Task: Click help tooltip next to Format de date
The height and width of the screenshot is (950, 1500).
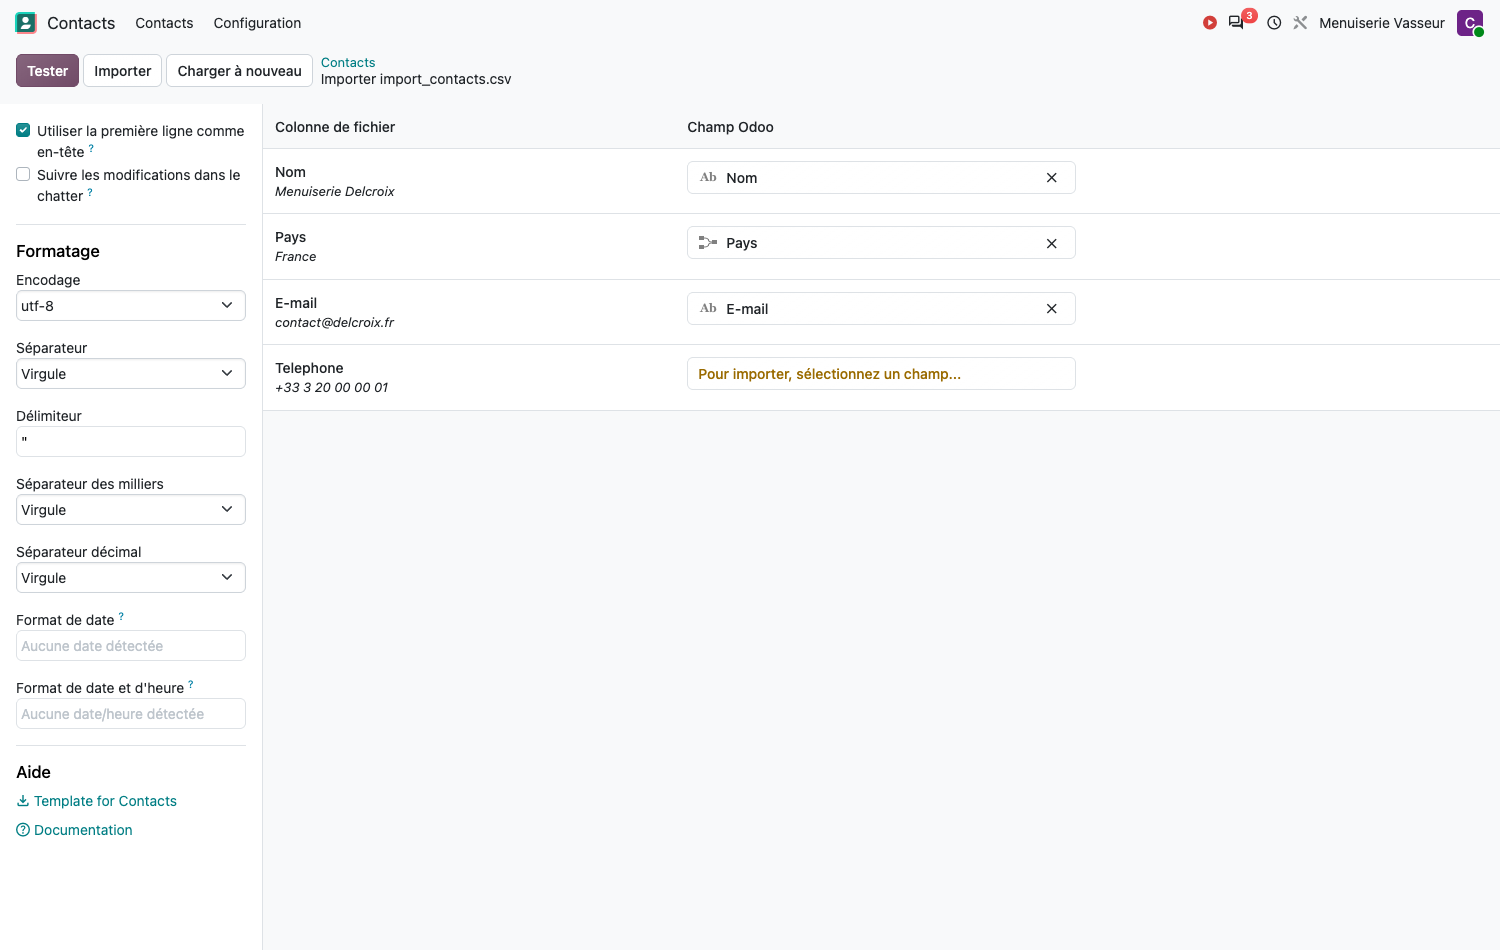Action: pyautogui.click(x=121, y=616)
